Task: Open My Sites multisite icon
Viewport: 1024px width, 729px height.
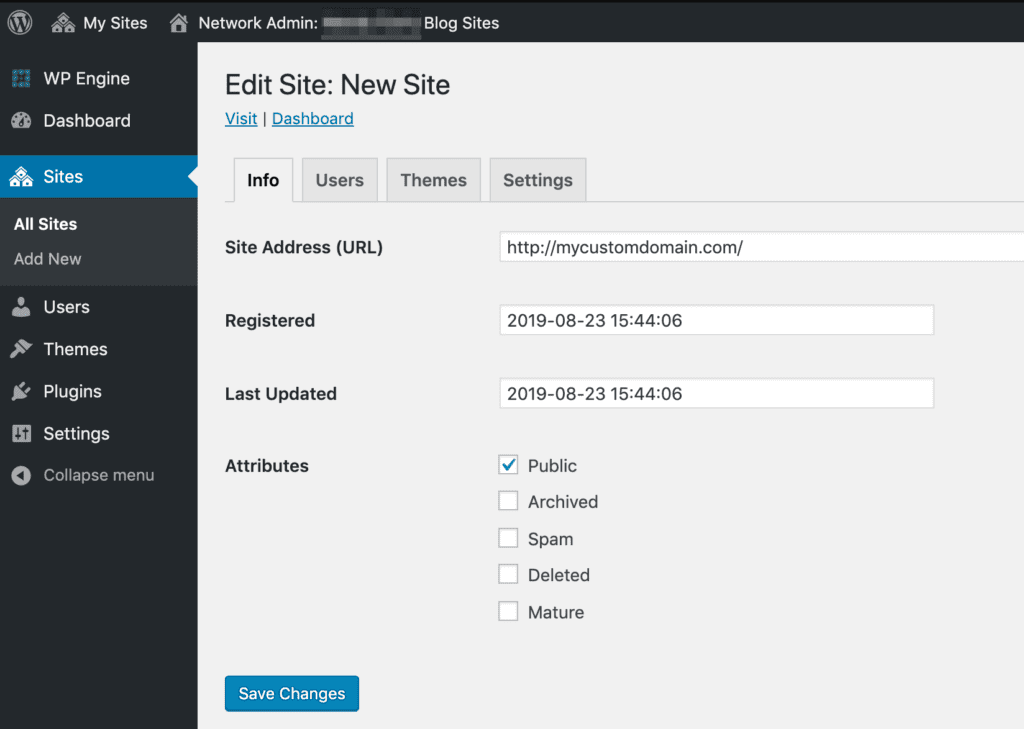Action: [x=63, y=22]
